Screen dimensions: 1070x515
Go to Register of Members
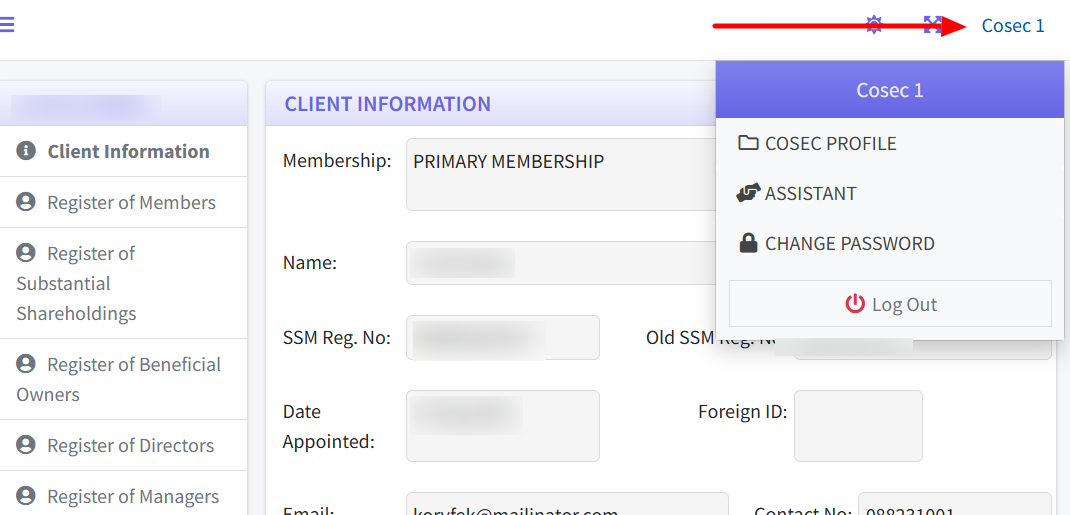pos(131,203)
